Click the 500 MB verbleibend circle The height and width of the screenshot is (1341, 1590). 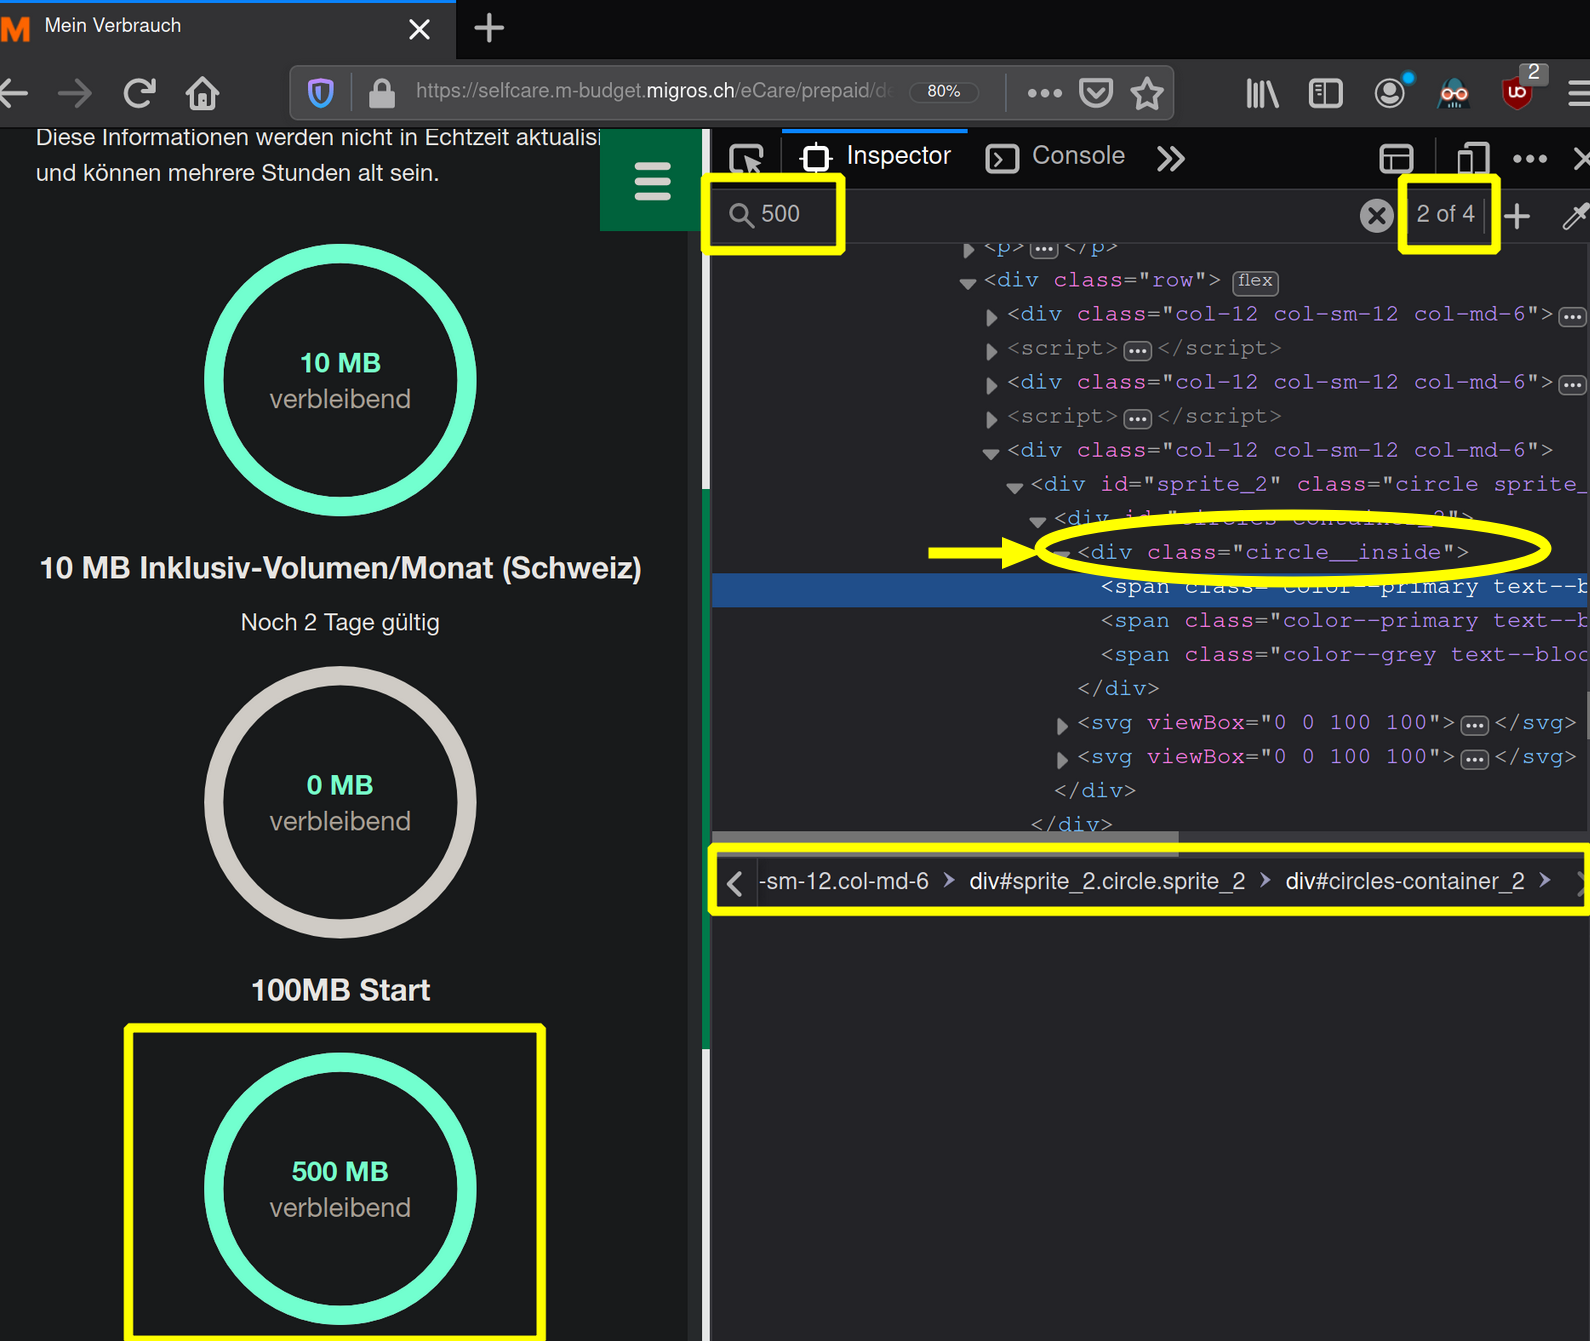(340, 1189)
